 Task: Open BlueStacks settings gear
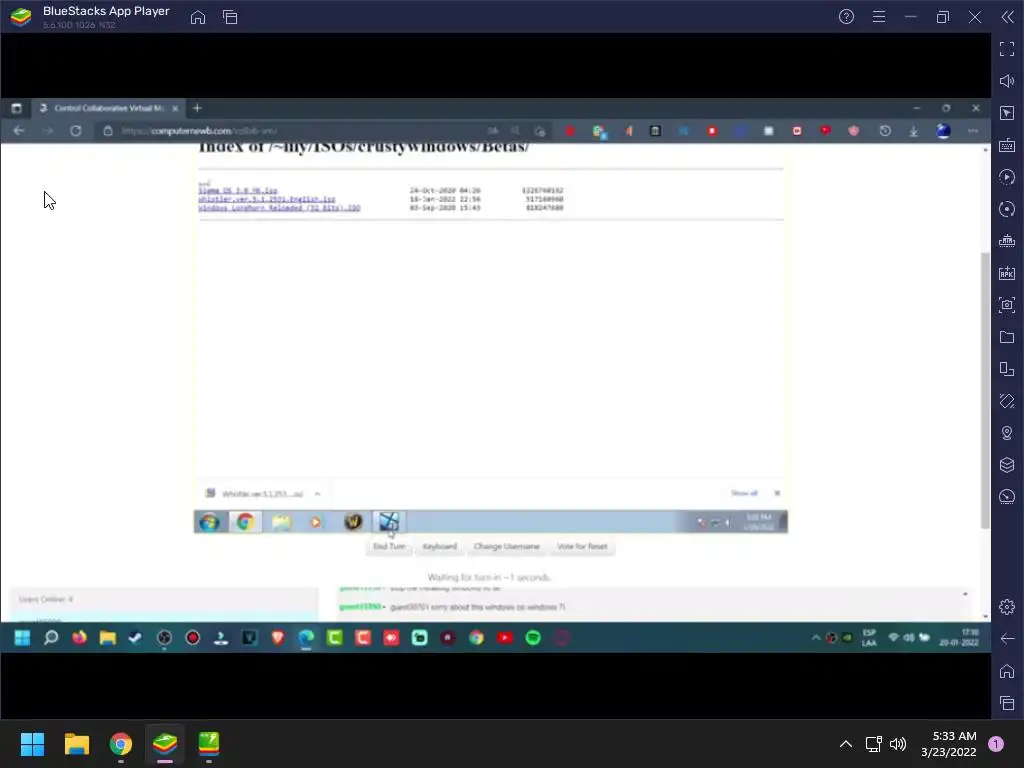click(1007, 607)
